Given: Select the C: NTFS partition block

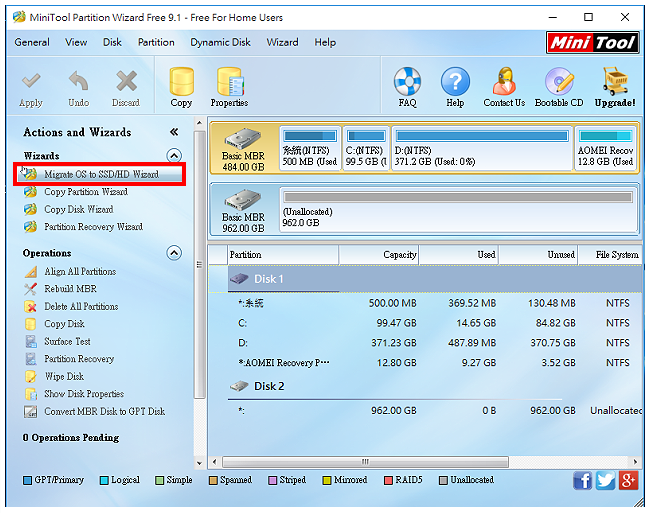Looking at the screenshot, I should pyautogui.click(x=366, y=148).
